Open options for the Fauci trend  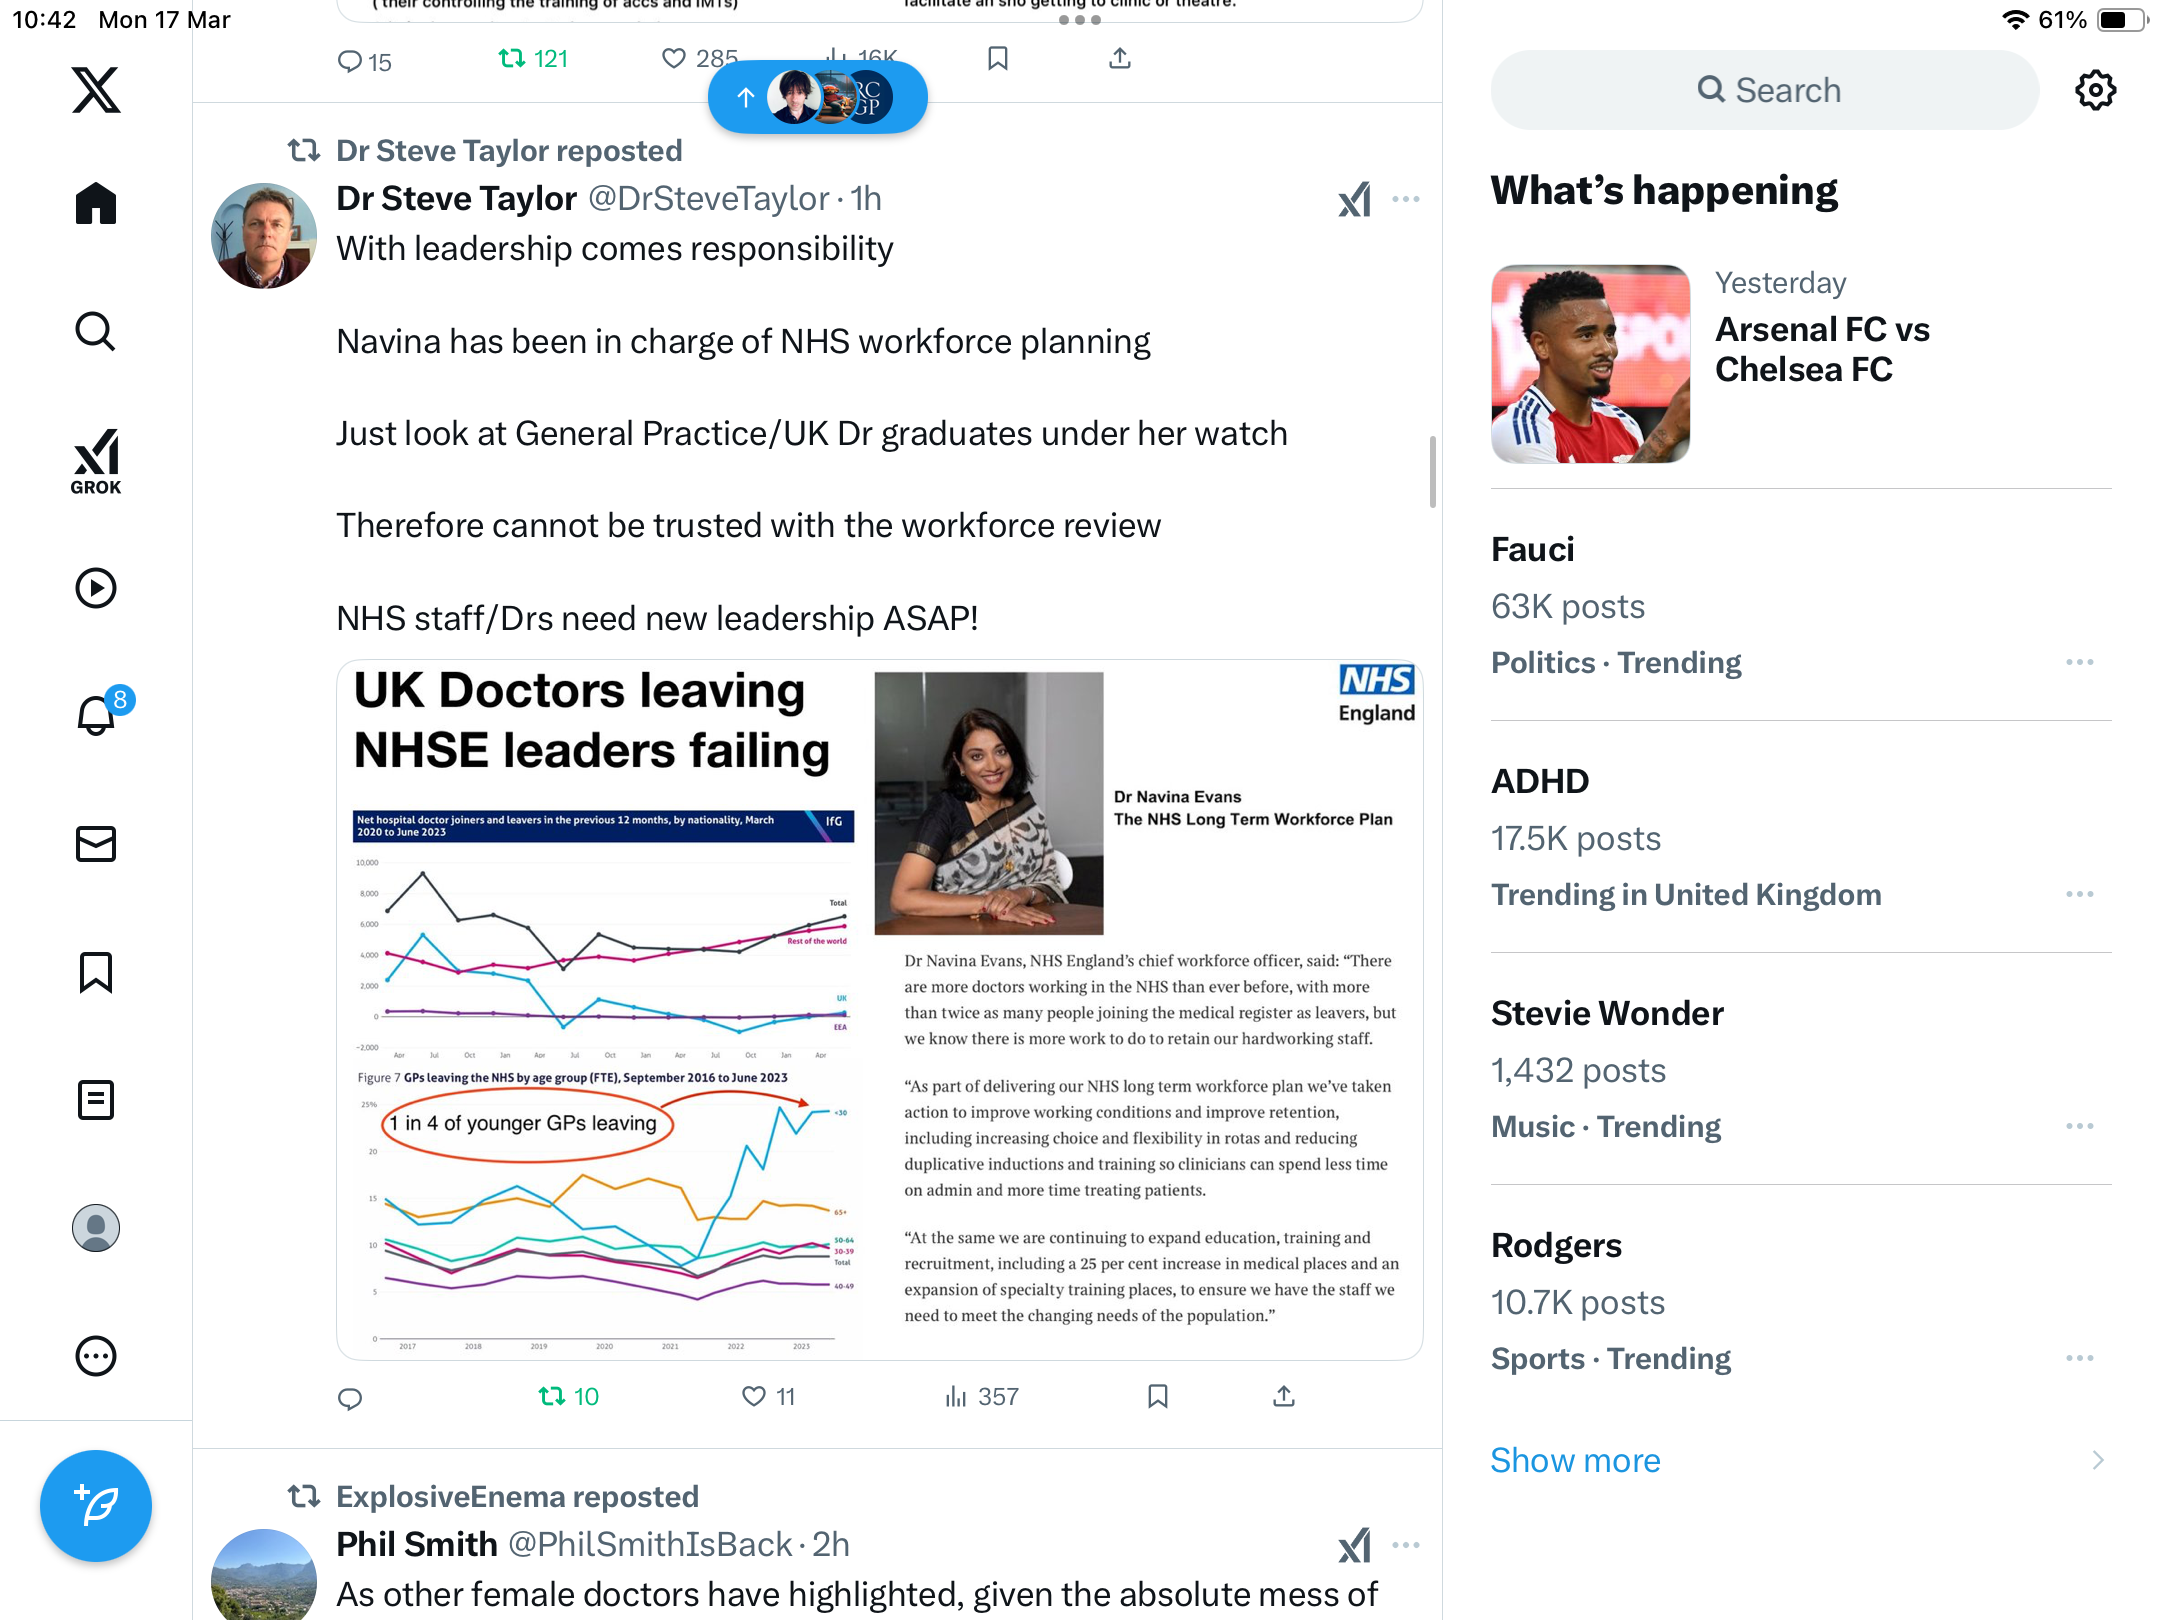(x=2080, y=662)
